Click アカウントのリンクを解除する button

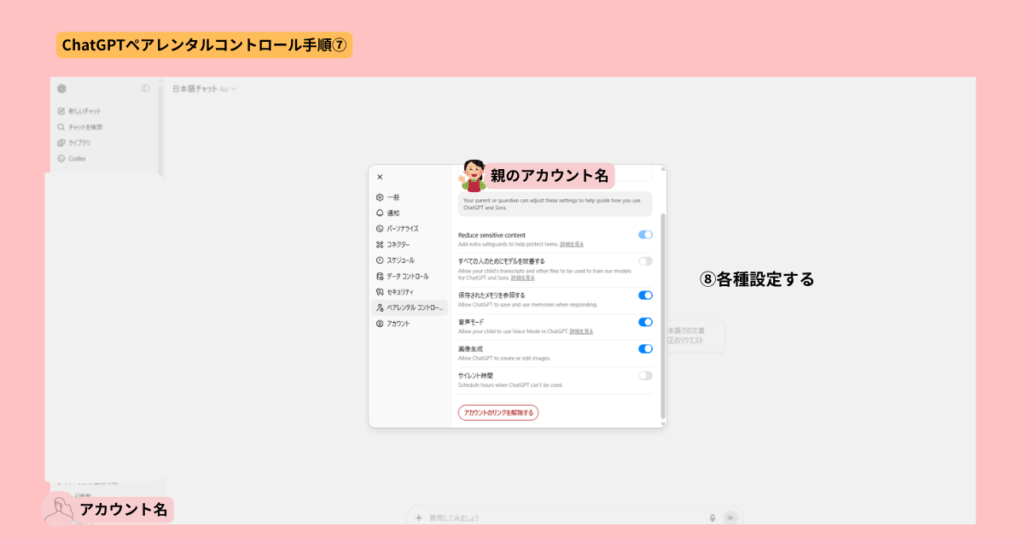pos(498,413)
